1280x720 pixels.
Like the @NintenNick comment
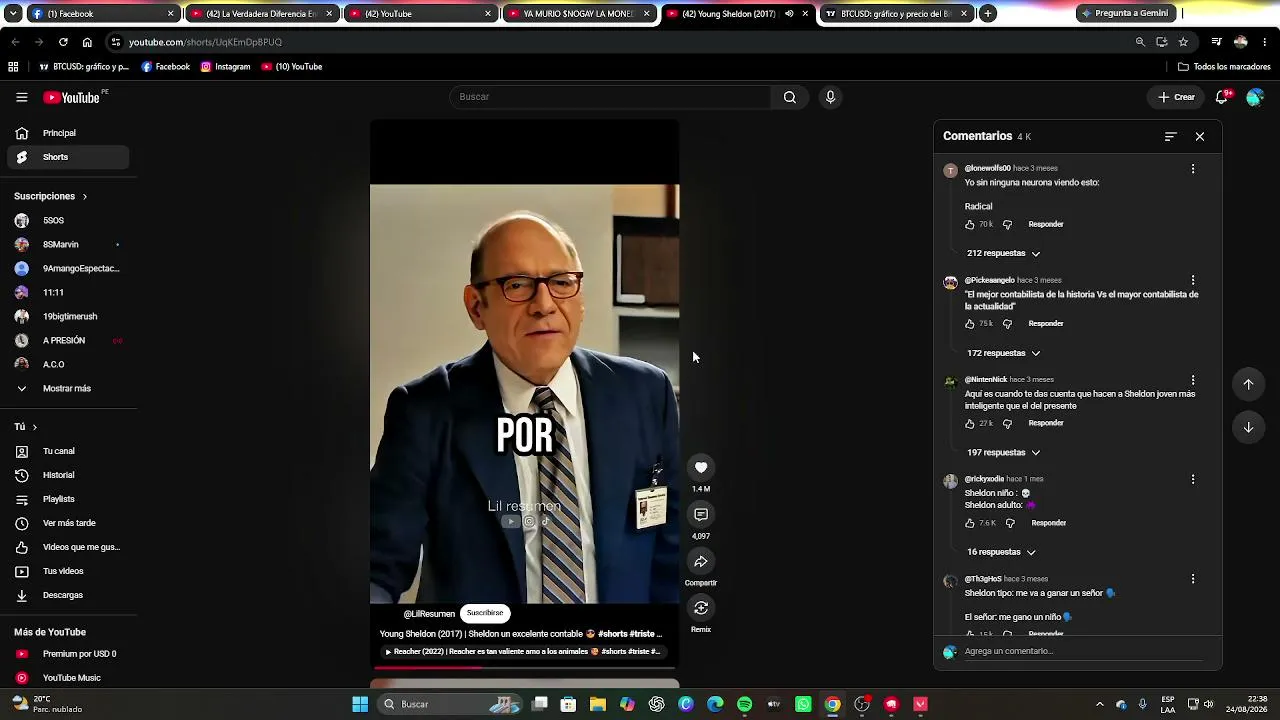[x=970, y=423]
